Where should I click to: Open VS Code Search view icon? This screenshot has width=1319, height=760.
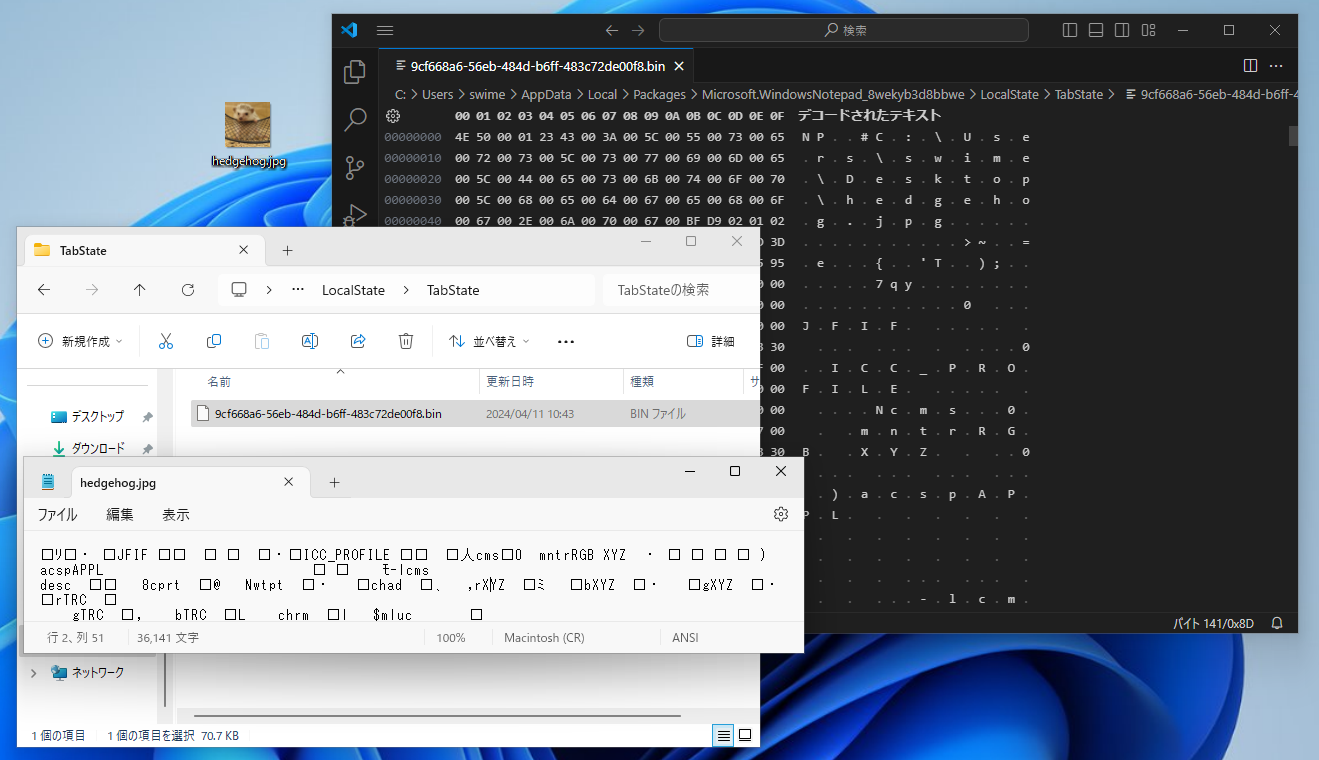tap(355, 121)
